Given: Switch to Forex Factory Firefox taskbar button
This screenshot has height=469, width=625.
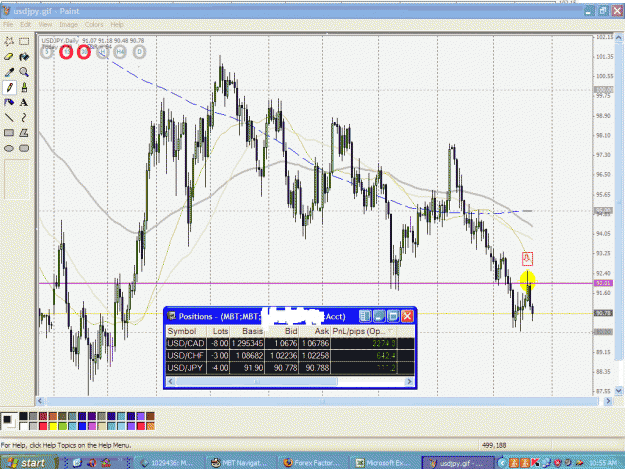Looking at the screenshot, I should coord(313,463).
